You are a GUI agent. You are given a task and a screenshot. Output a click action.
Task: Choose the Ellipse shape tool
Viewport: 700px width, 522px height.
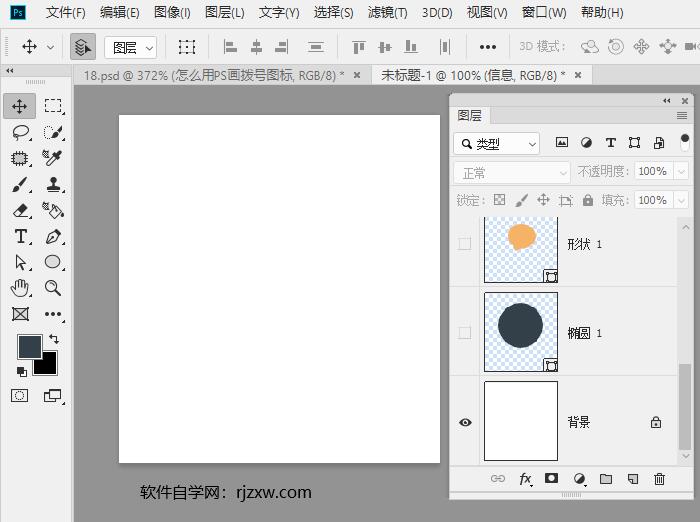pyautogui.click(x=53, y=262)
